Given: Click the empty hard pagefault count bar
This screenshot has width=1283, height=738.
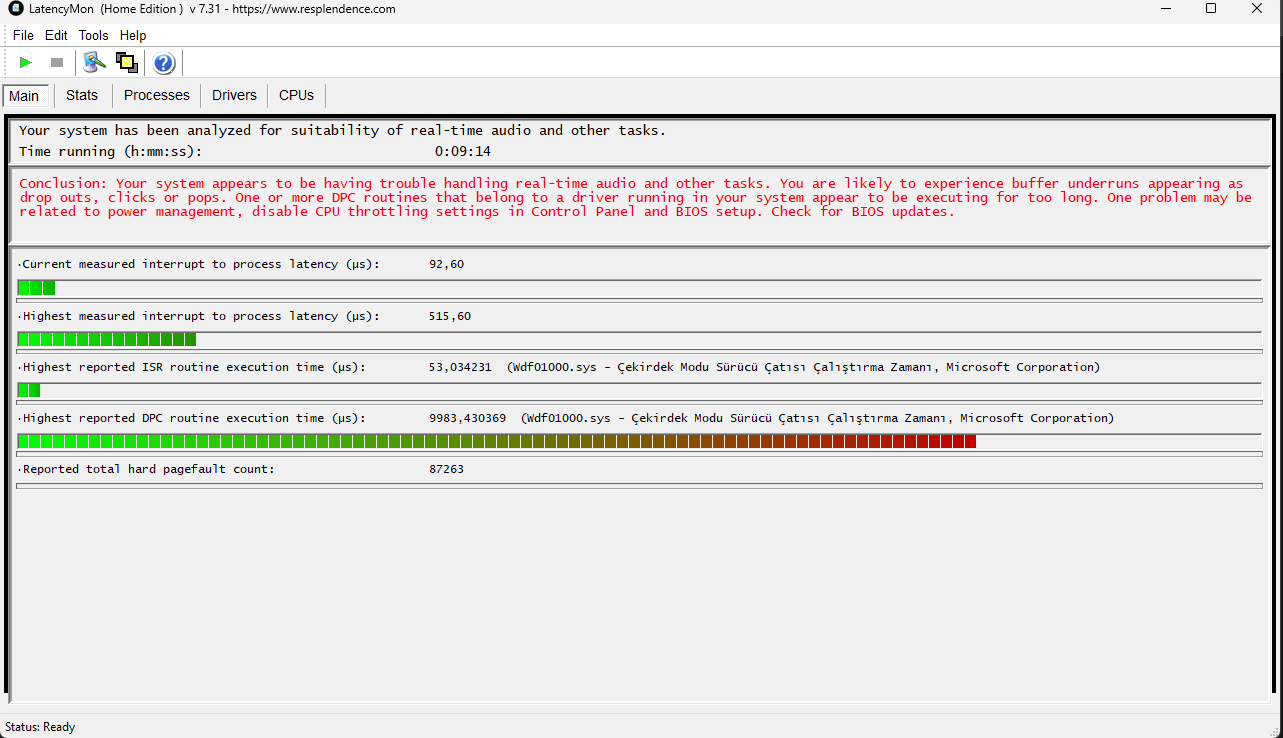Looking at the screenshot, I should coord(639,486).
